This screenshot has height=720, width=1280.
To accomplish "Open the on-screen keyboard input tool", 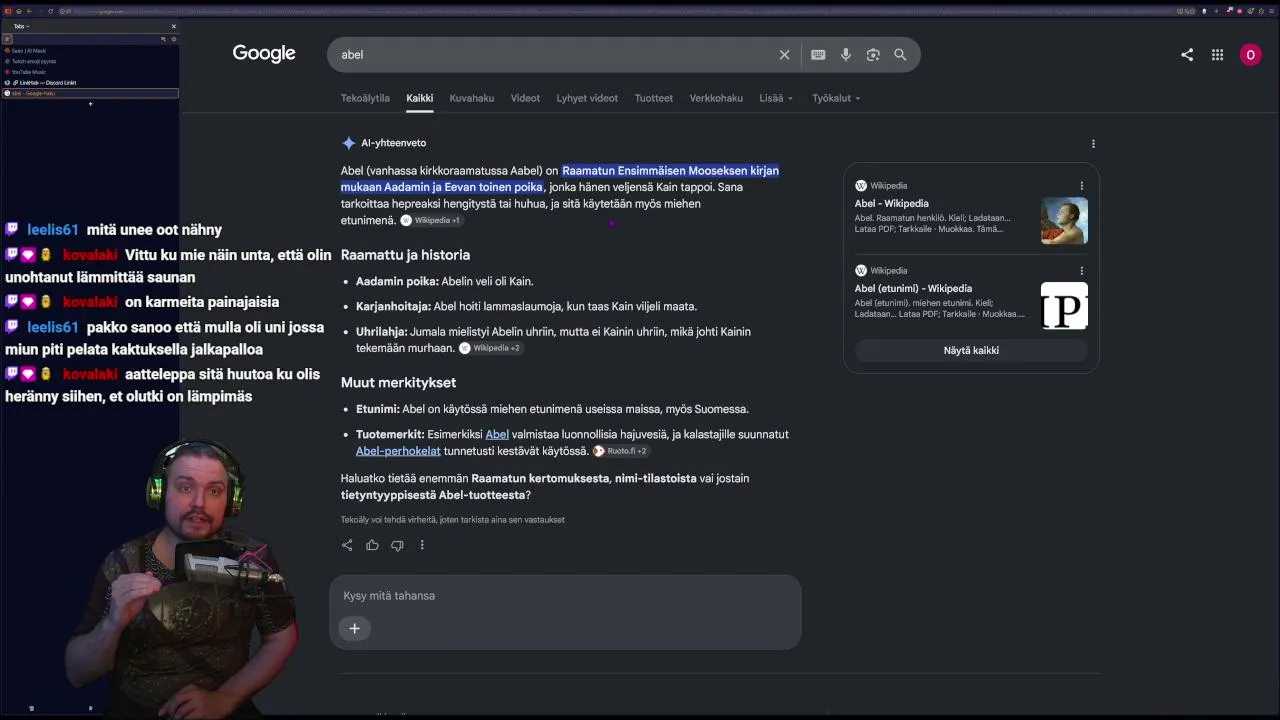I will tap(818, 55).
